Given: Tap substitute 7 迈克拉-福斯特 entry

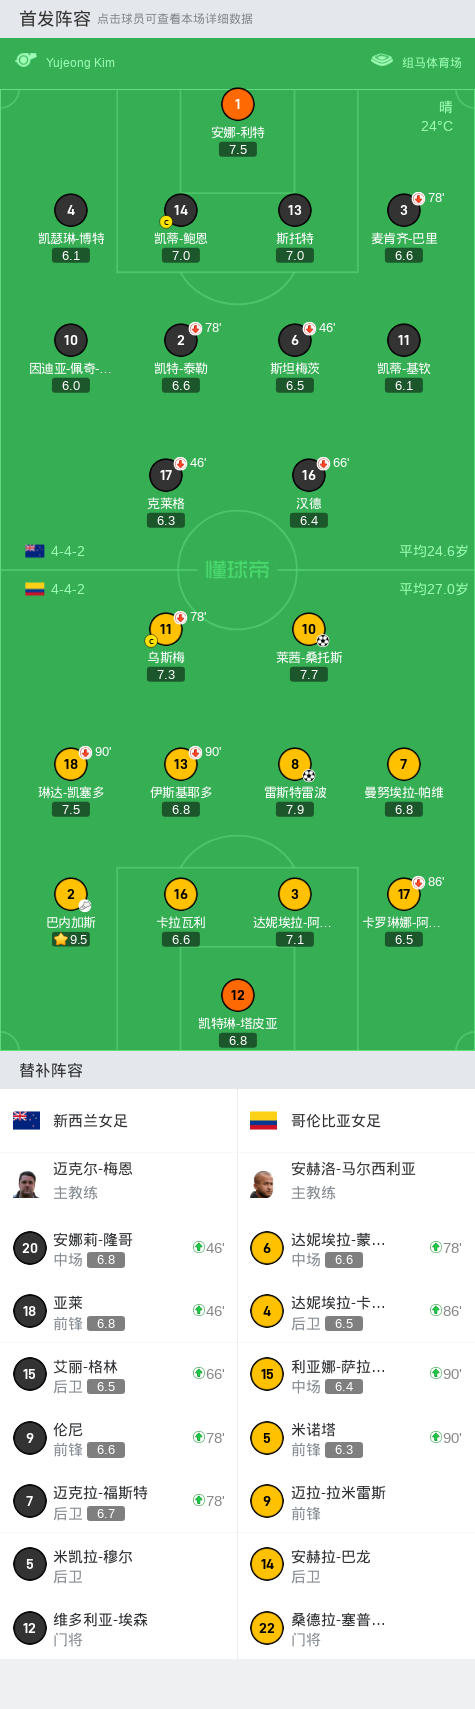Looking at the screenshot, I should coord(118,1502).
